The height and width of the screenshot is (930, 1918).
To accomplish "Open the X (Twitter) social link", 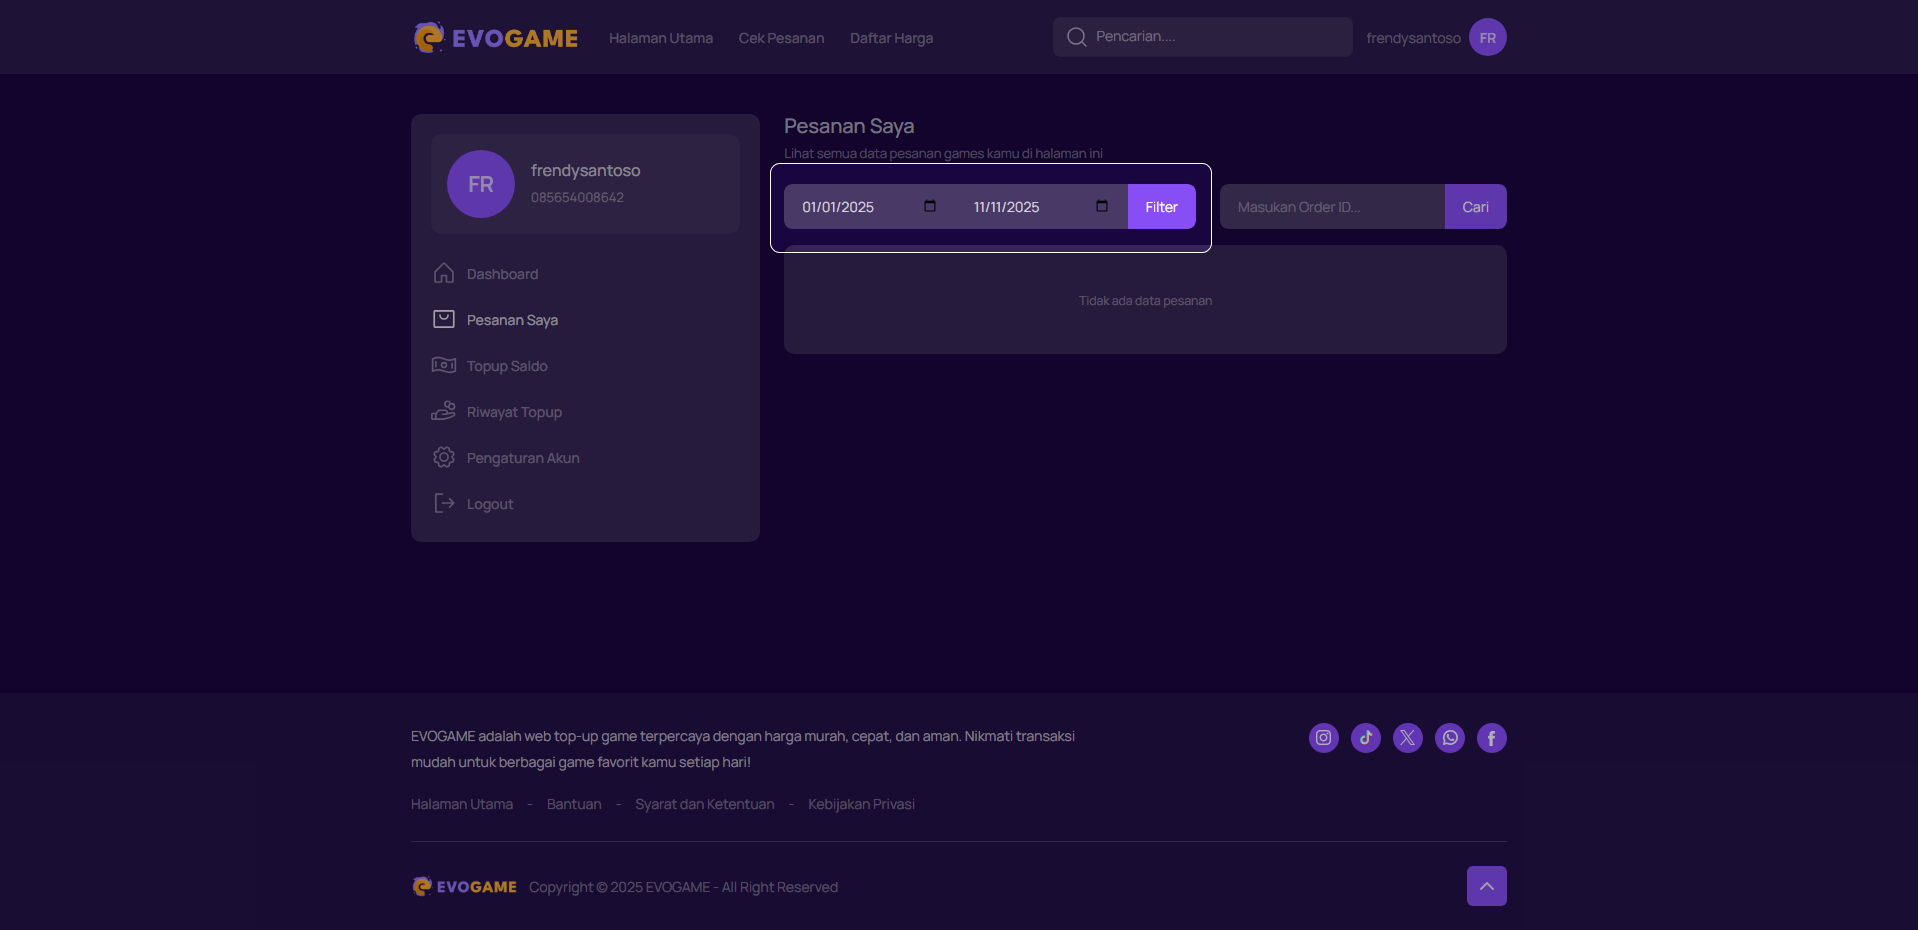I will pos(1407,738).
